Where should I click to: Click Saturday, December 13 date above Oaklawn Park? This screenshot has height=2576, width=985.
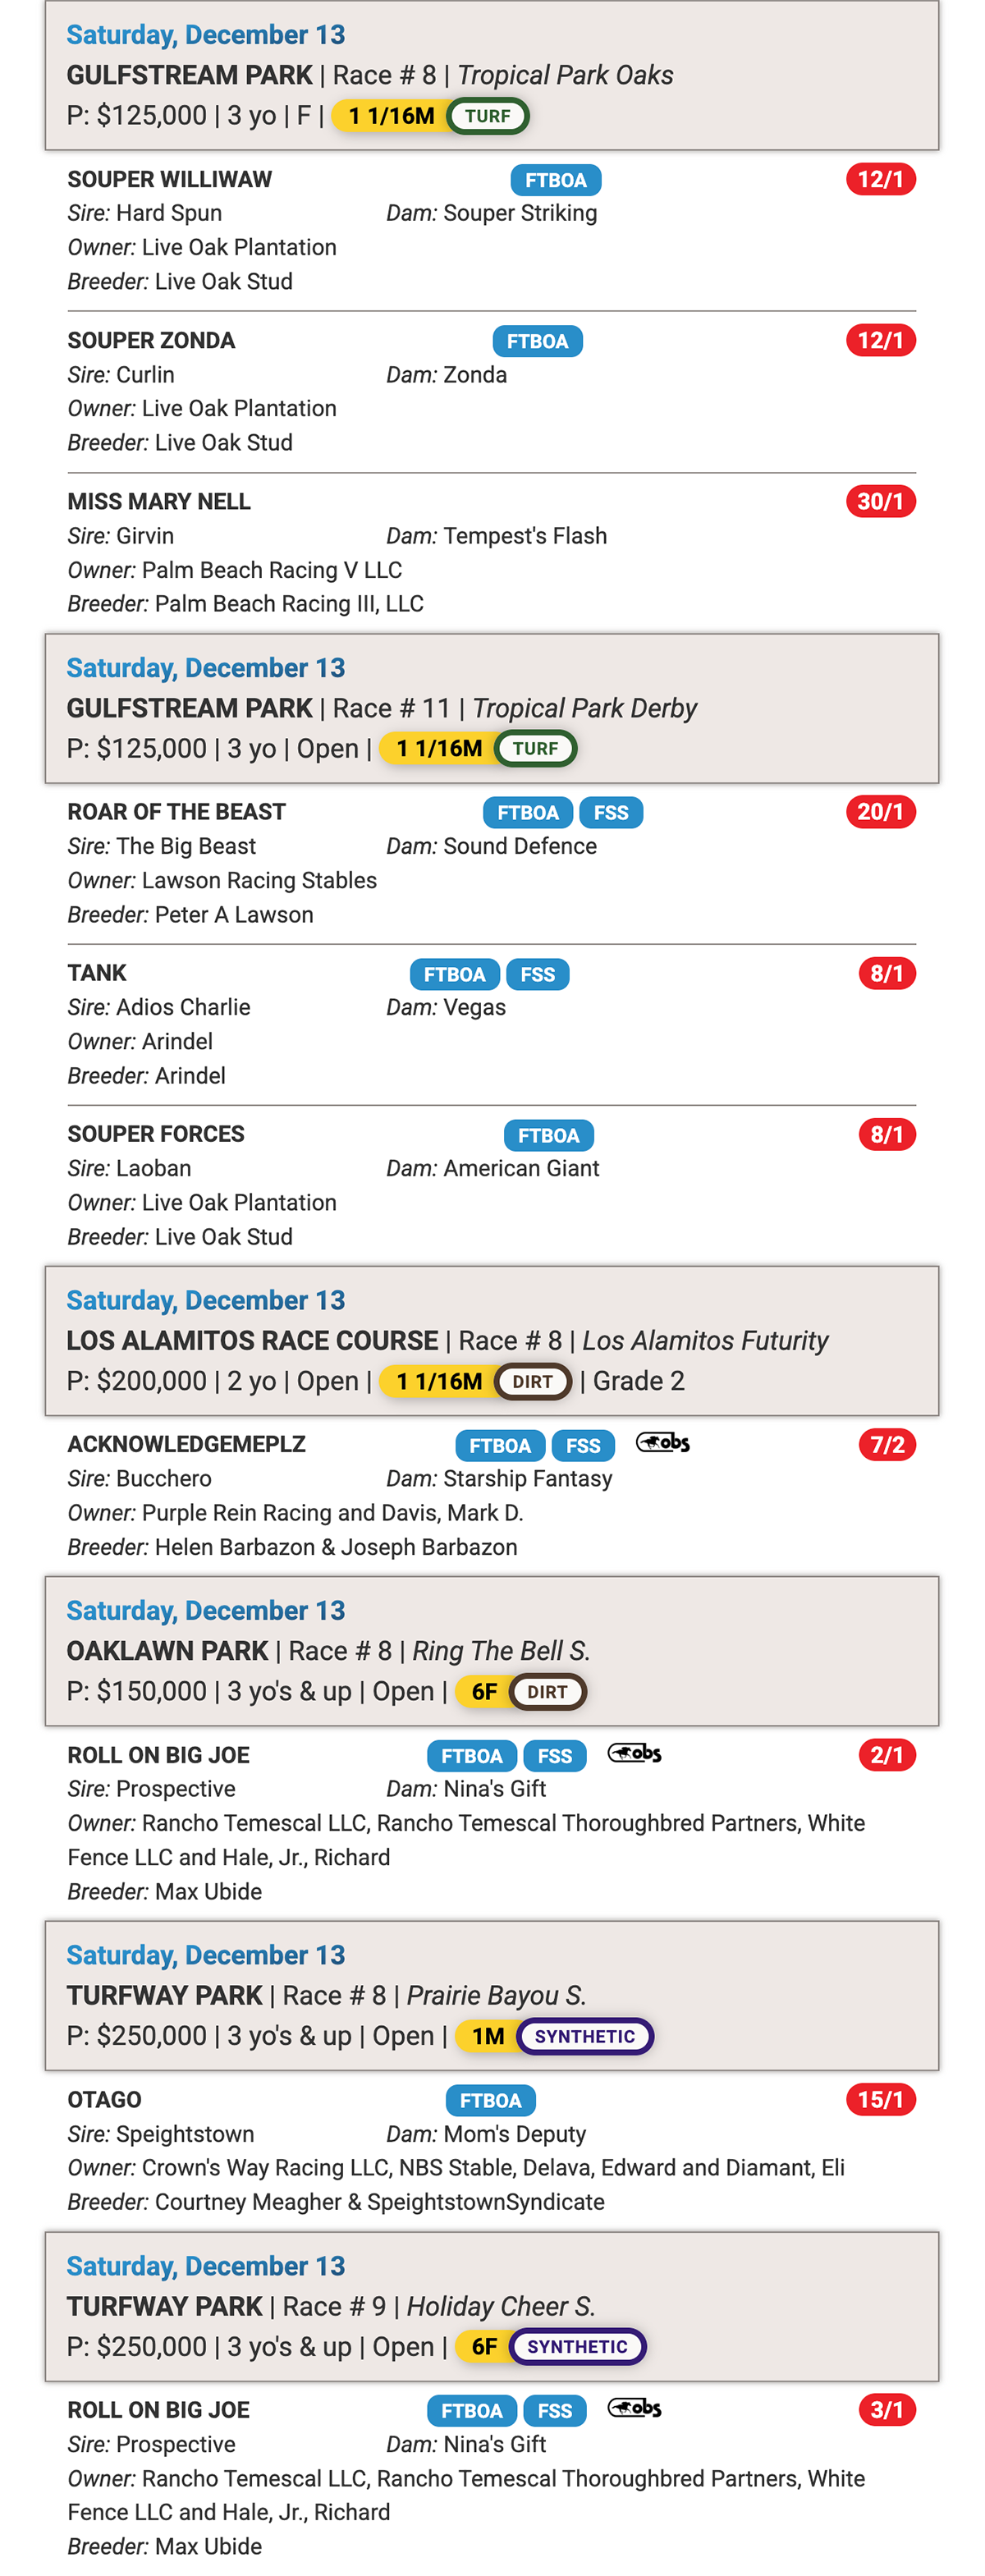click(x=206, y=1611)
